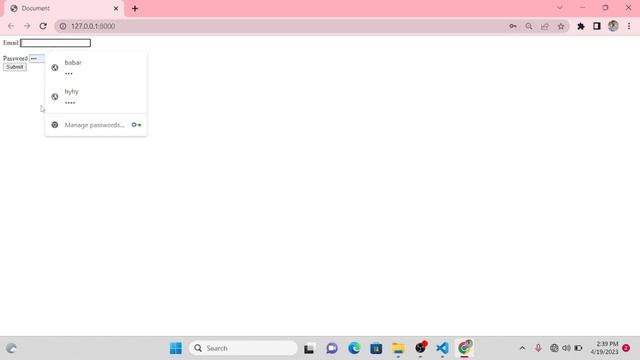Share this page icon
Viewport: 640px width, 360px height.
tap(544, 26)
